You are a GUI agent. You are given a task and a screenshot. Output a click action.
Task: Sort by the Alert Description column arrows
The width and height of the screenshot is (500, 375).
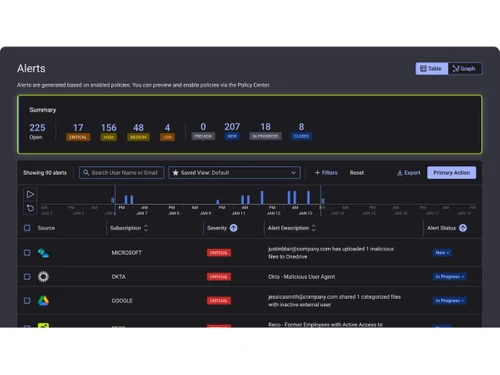point(313,228)
